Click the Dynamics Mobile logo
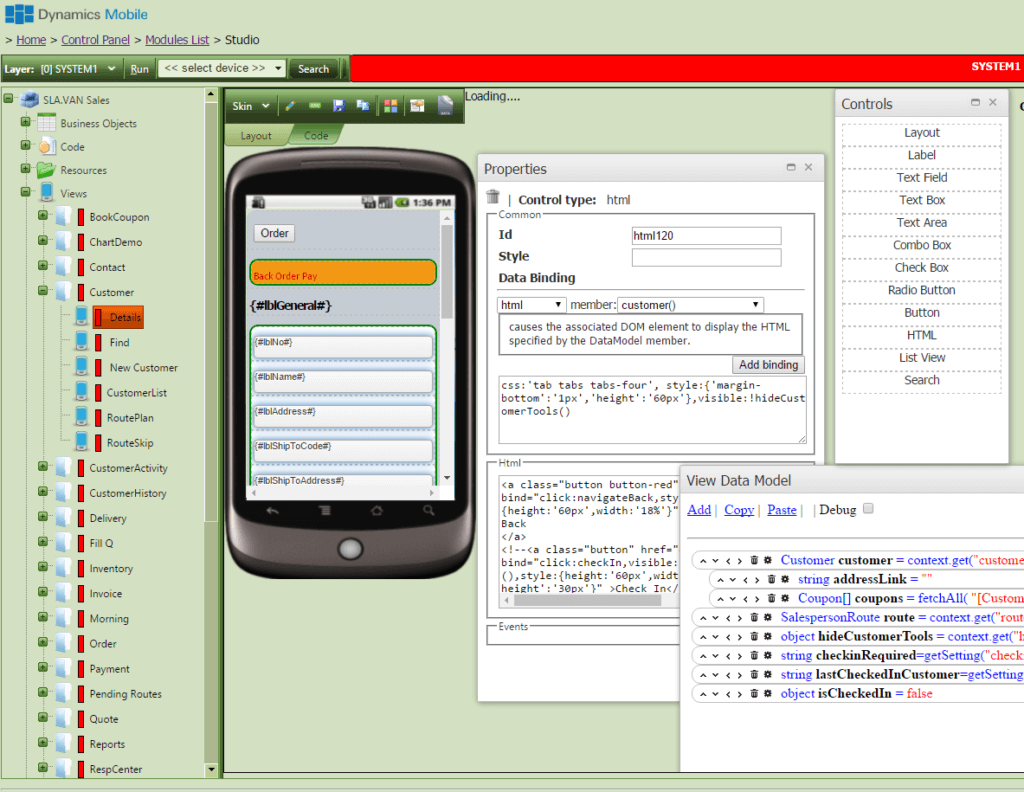Screen dimensions: 1024x792 coord(76,14)
